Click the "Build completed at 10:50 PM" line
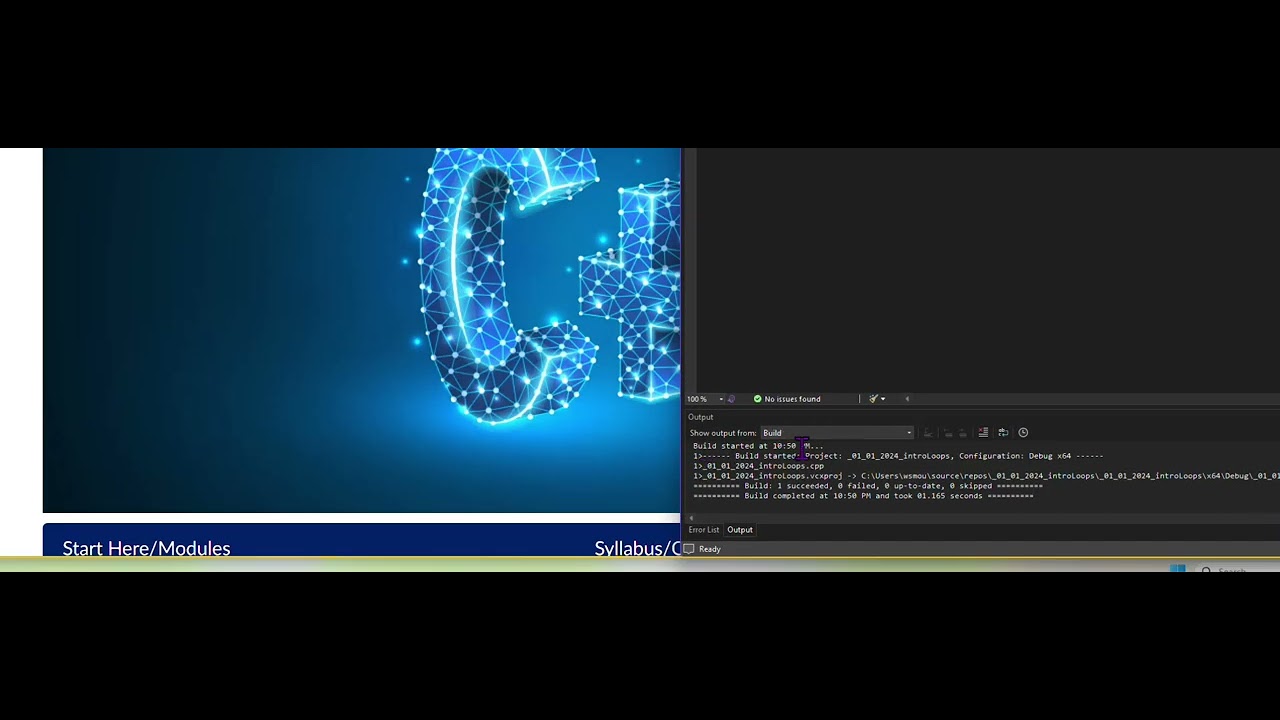Viewport: 1280px width, 720px height. click(x=863, y=496)
